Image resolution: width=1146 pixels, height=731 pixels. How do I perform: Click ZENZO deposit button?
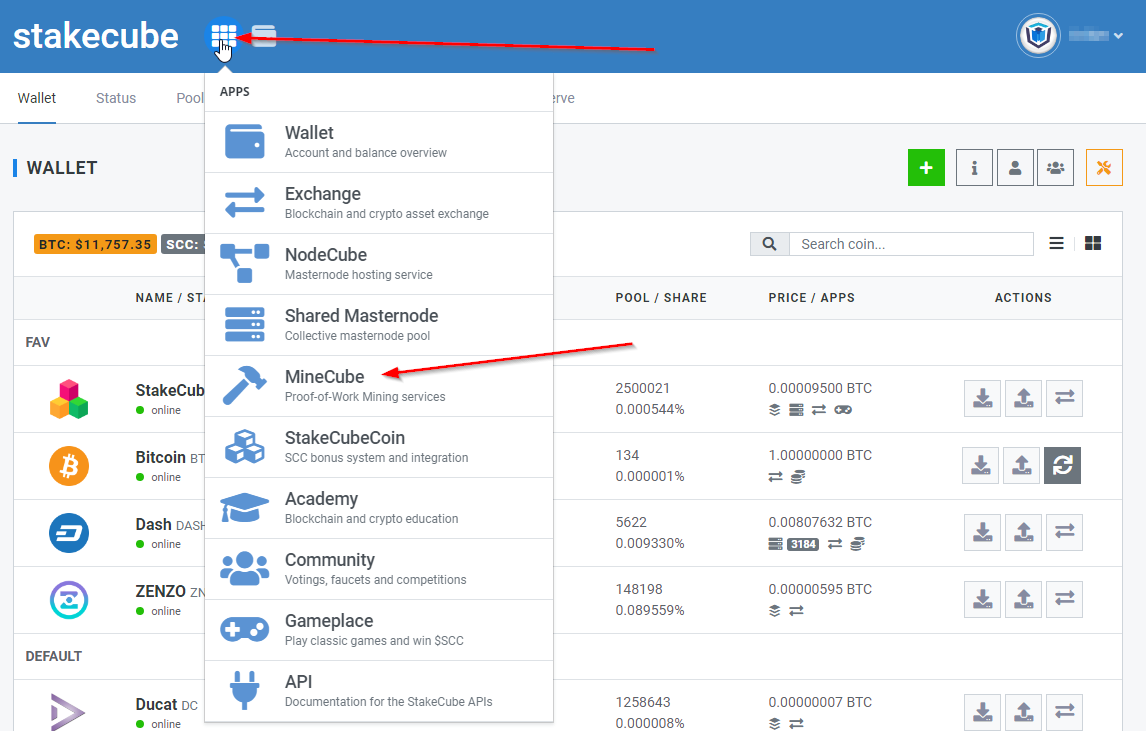[x=982, y=599]
